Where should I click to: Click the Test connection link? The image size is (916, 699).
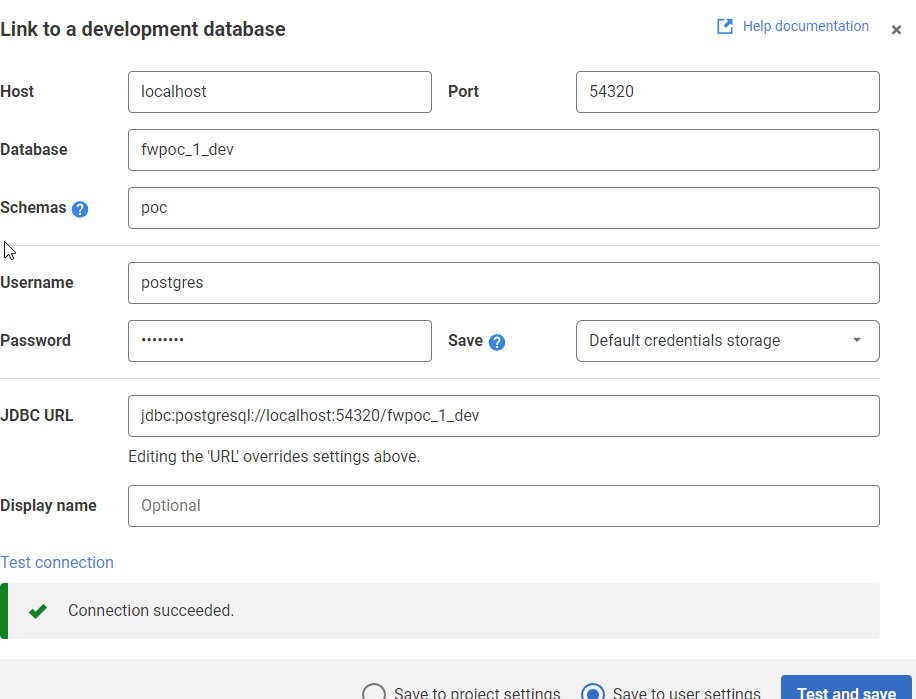tap(57, 562)
